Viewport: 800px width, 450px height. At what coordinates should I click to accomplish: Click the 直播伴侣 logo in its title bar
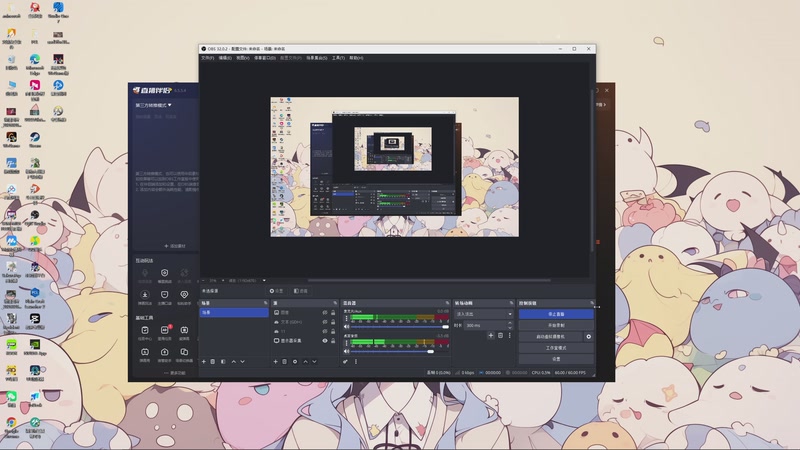(x=153, y=90)
